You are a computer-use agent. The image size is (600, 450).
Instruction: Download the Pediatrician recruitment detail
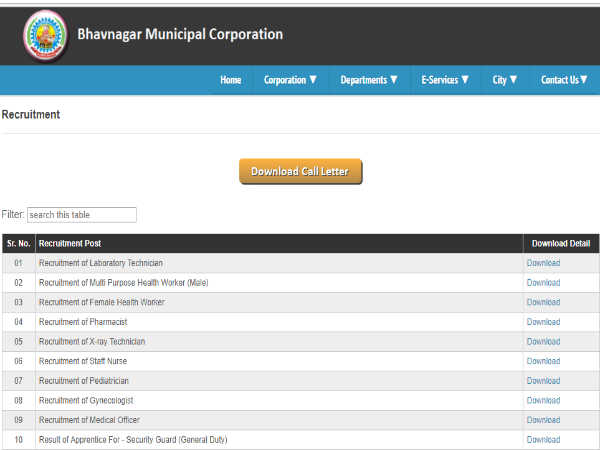click(543, 381)
